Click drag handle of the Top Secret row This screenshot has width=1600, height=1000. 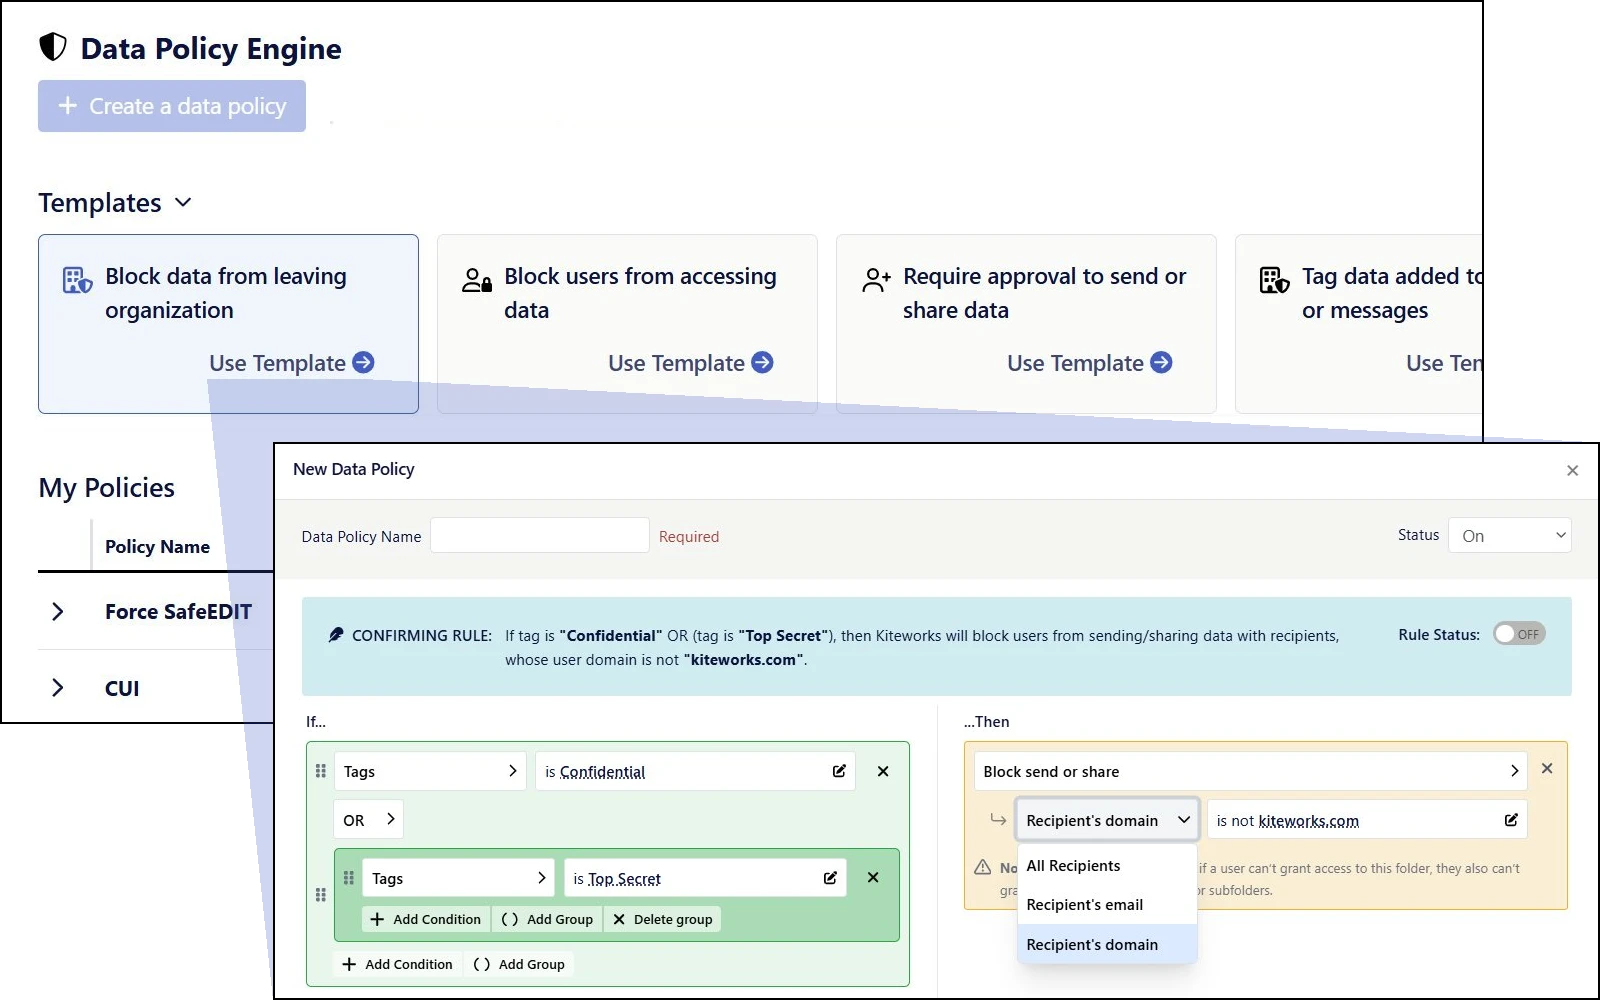point(349,877)
